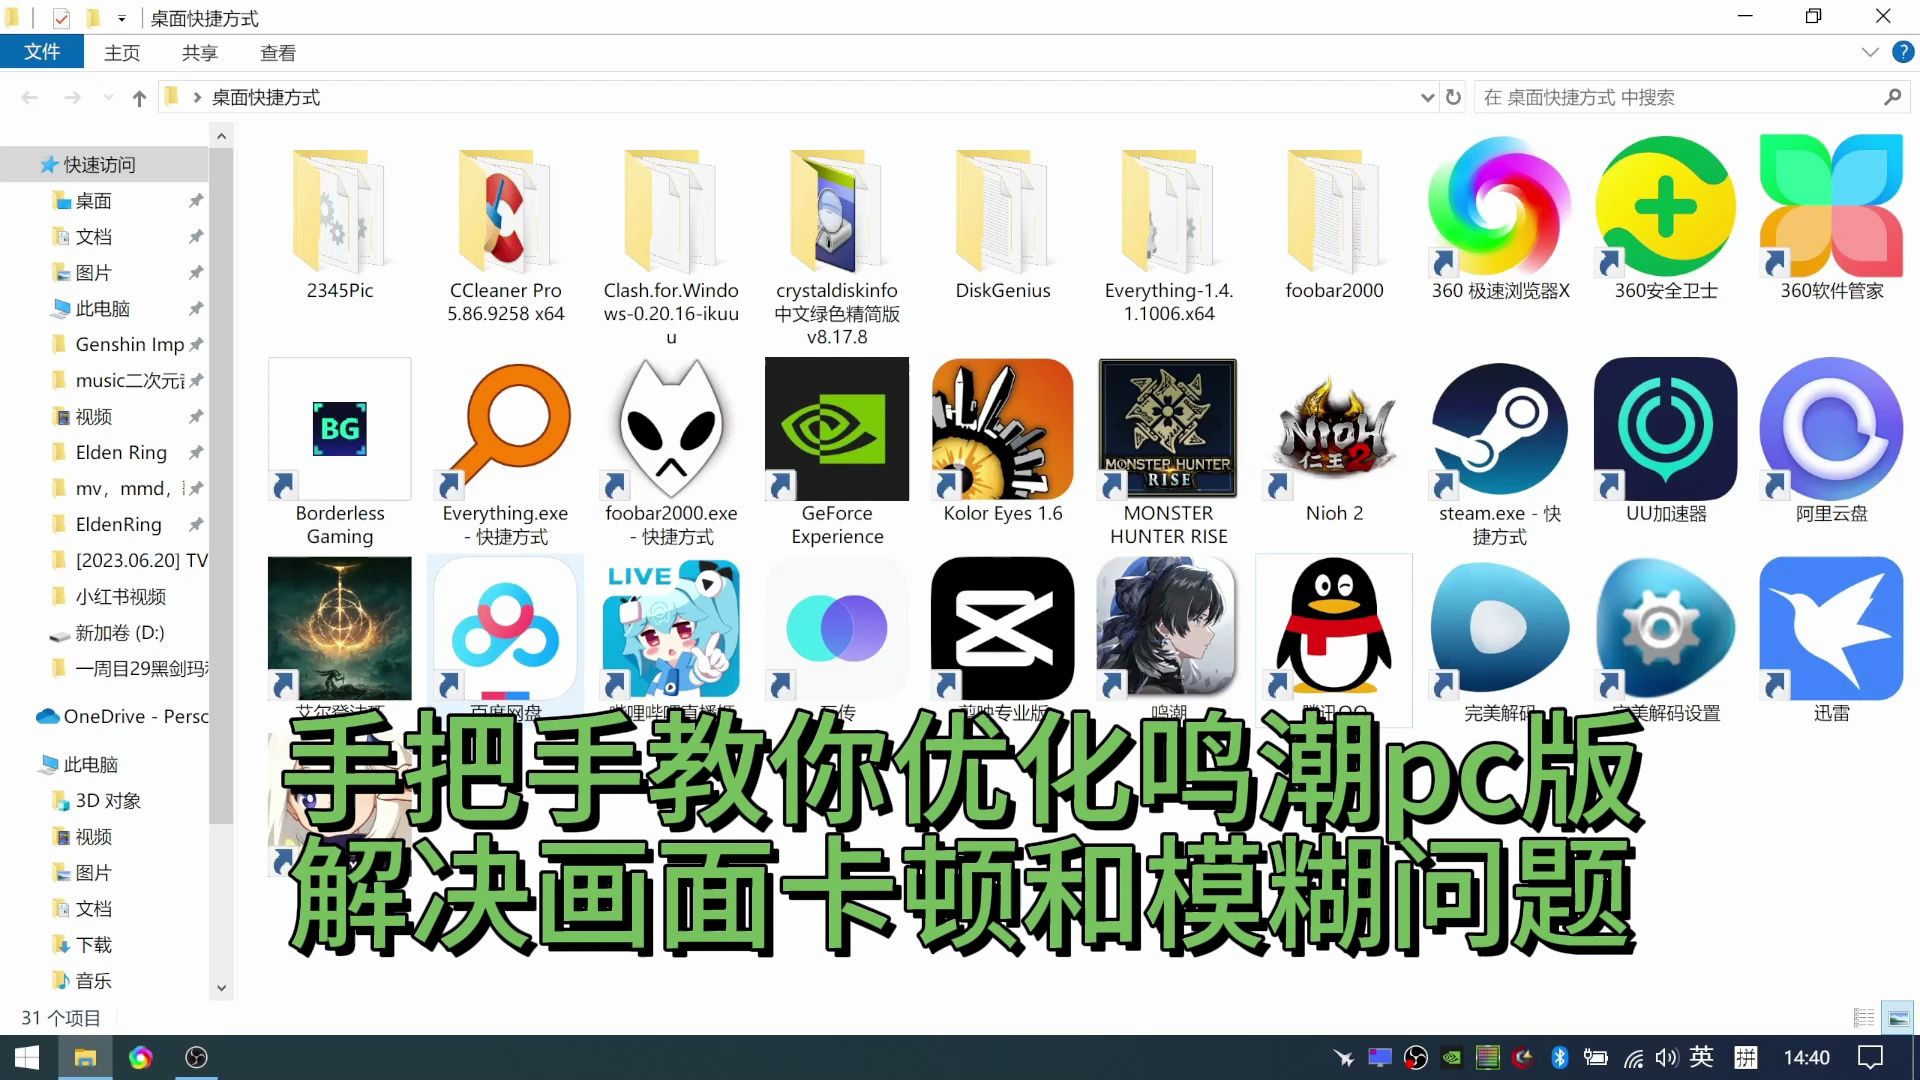This screenshot has height=1080, width=1920.
Task: Open OBS Studio from taskbar
Action: point(196,1057)
